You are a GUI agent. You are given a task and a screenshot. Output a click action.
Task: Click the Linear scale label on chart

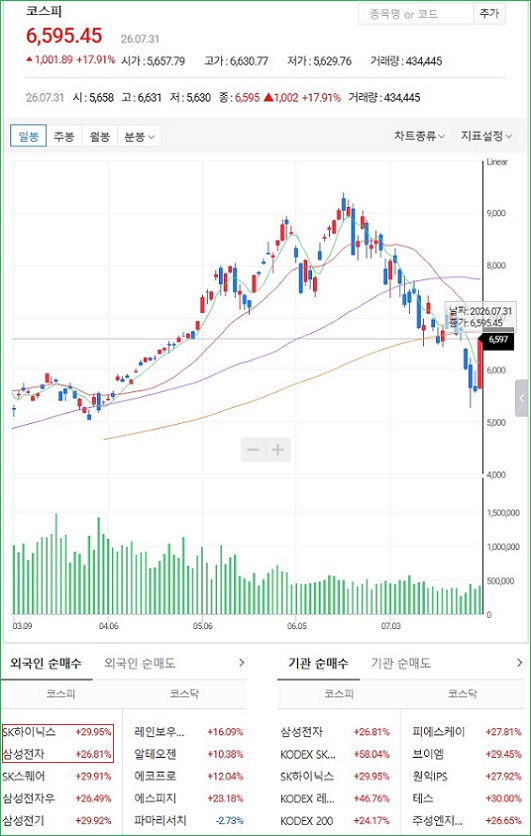497,162
